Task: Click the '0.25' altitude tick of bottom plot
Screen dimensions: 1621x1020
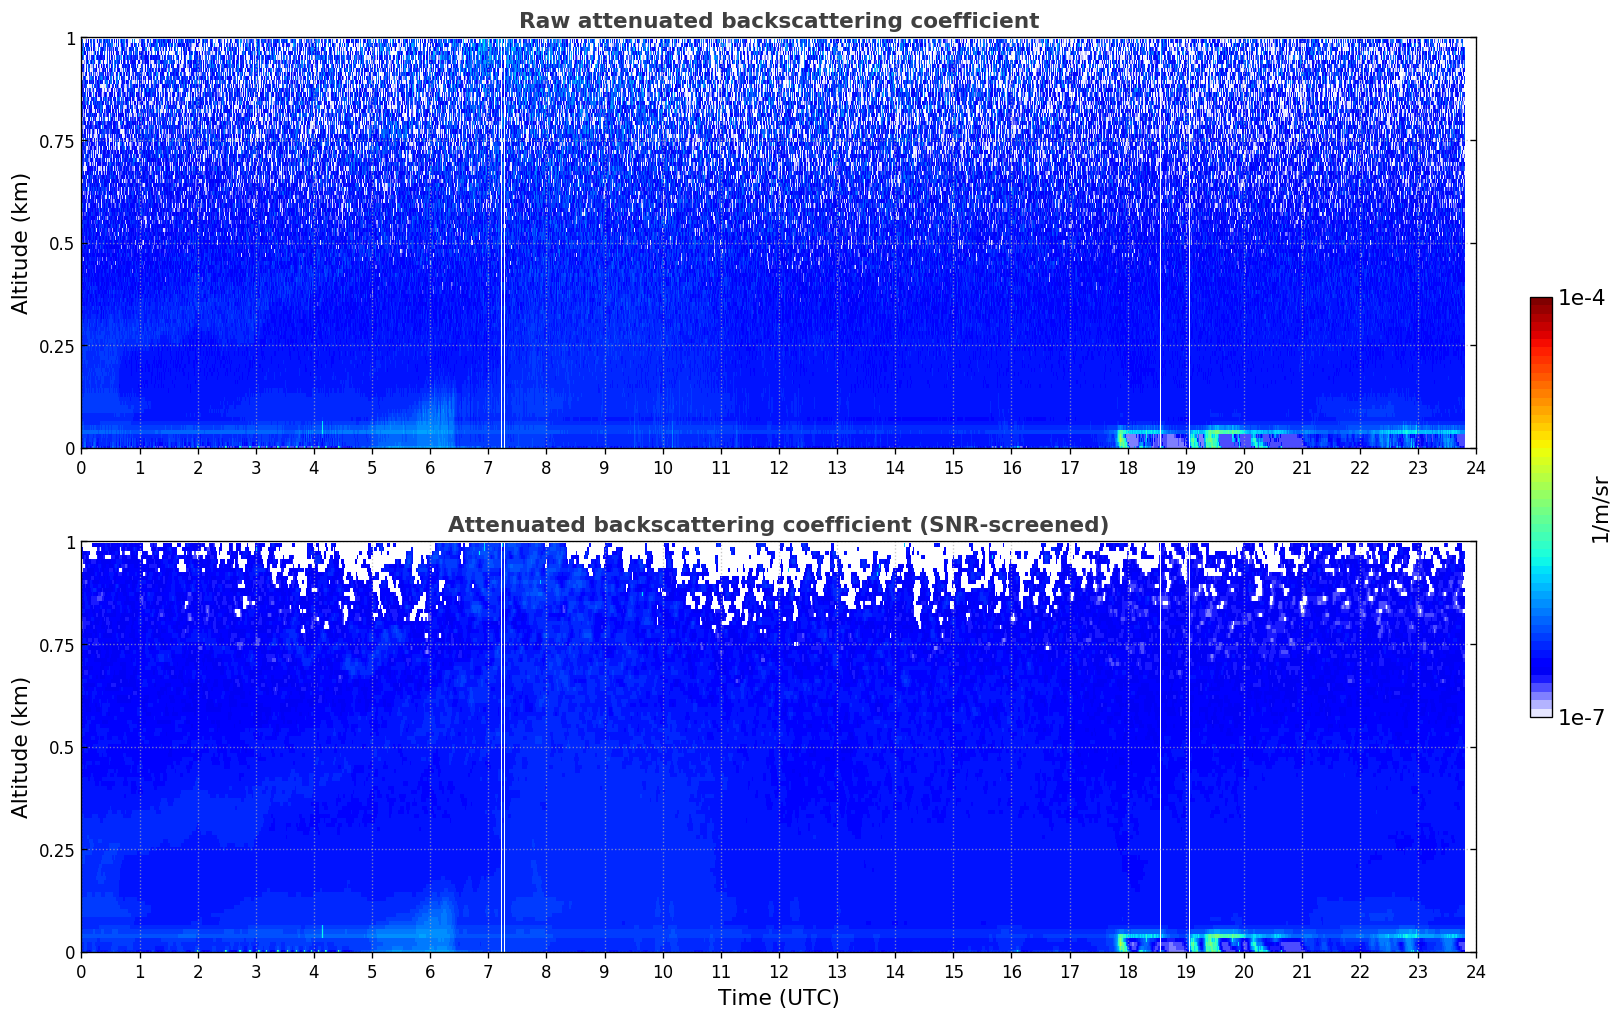Action: (57, 850)
